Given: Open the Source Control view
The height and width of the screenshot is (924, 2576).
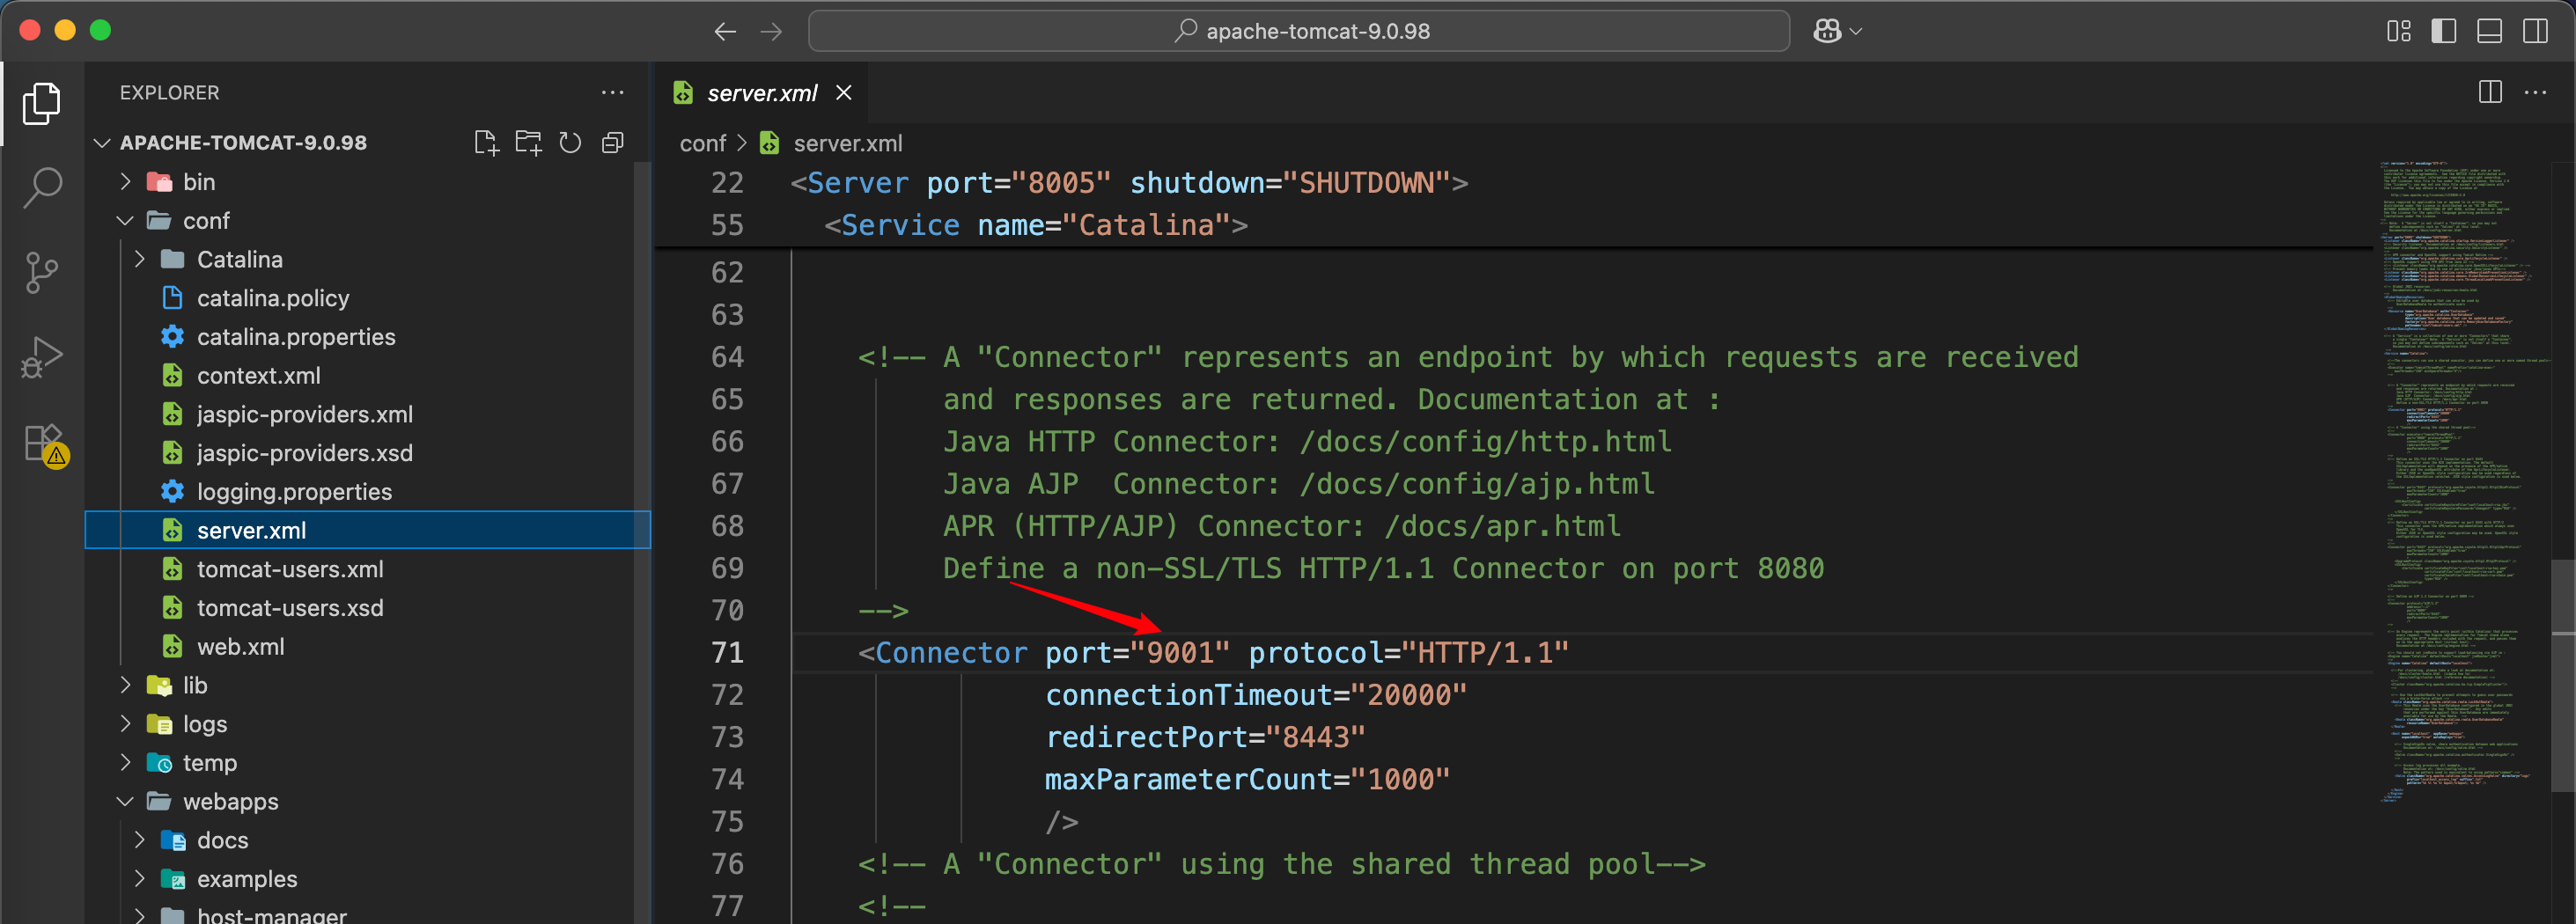Looking at the screenshot, I should tap(41, 272).
